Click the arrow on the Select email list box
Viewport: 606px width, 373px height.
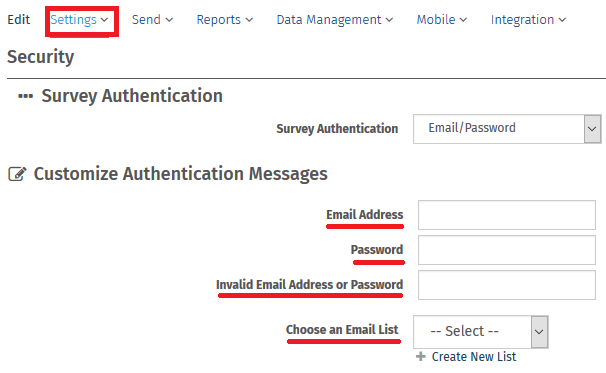pos(539,332)
